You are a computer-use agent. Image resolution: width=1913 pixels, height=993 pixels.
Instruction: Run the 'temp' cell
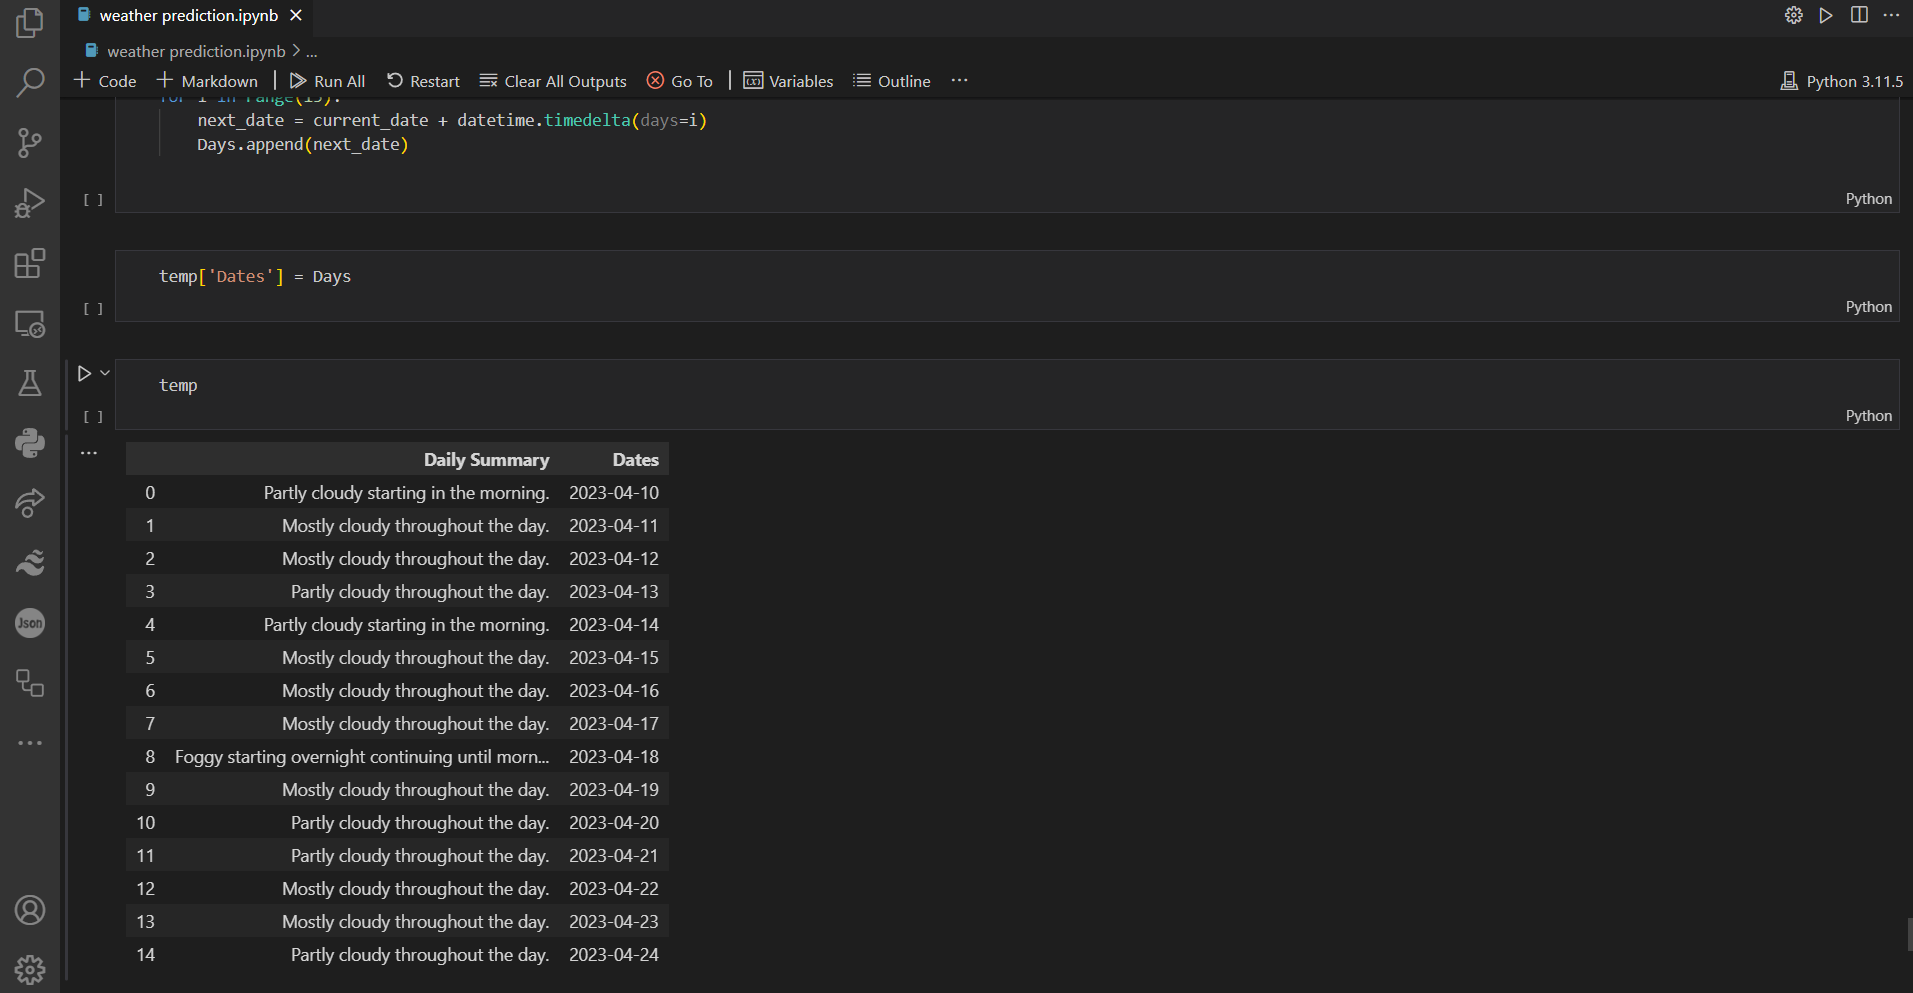tap(84, 373)
